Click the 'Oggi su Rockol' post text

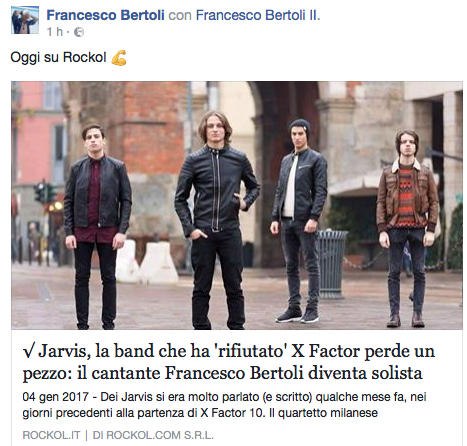tap(58, 57)
